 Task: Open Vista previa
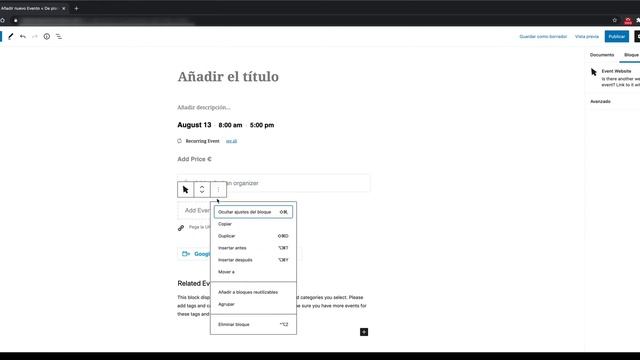pos(587,36)
